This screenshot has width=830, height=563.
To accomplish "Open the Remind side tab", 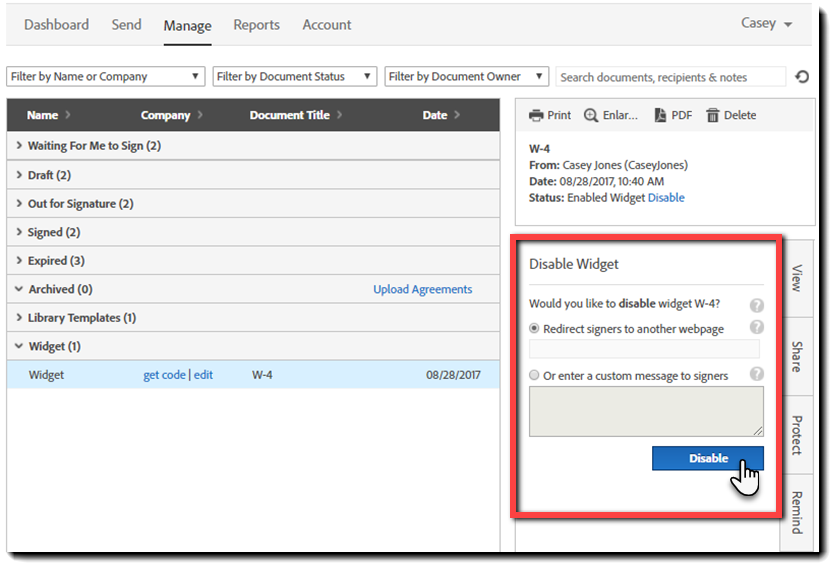I will [796, 512].
